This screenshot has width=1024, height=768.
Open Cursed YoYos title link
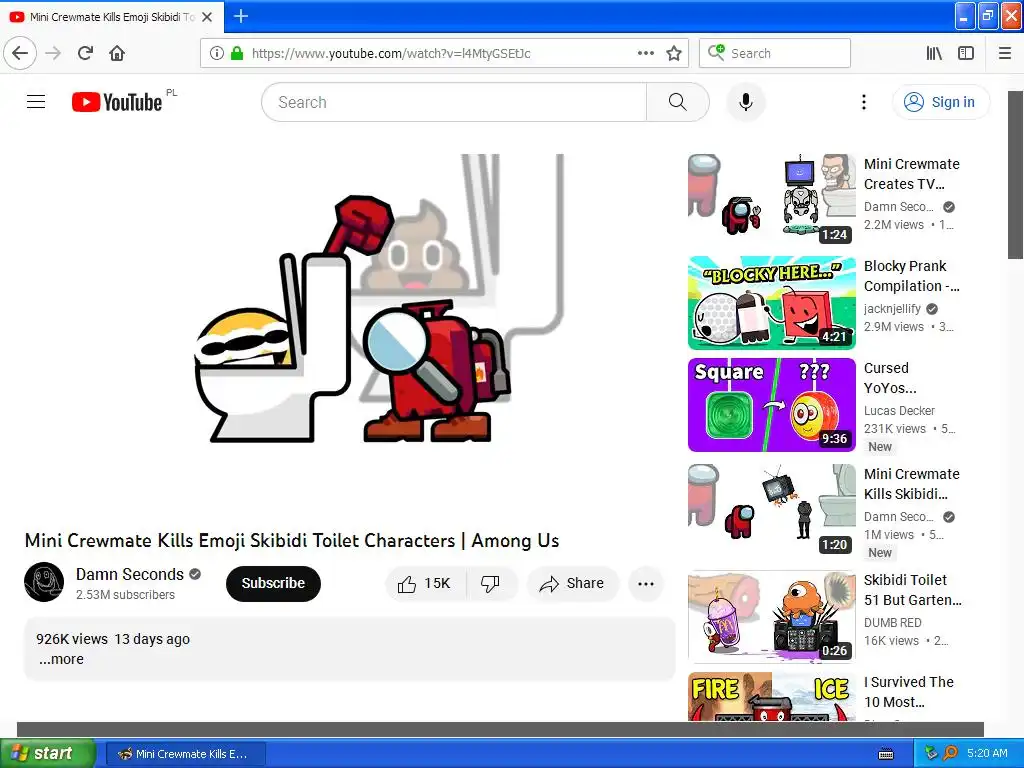coord(890,377)
